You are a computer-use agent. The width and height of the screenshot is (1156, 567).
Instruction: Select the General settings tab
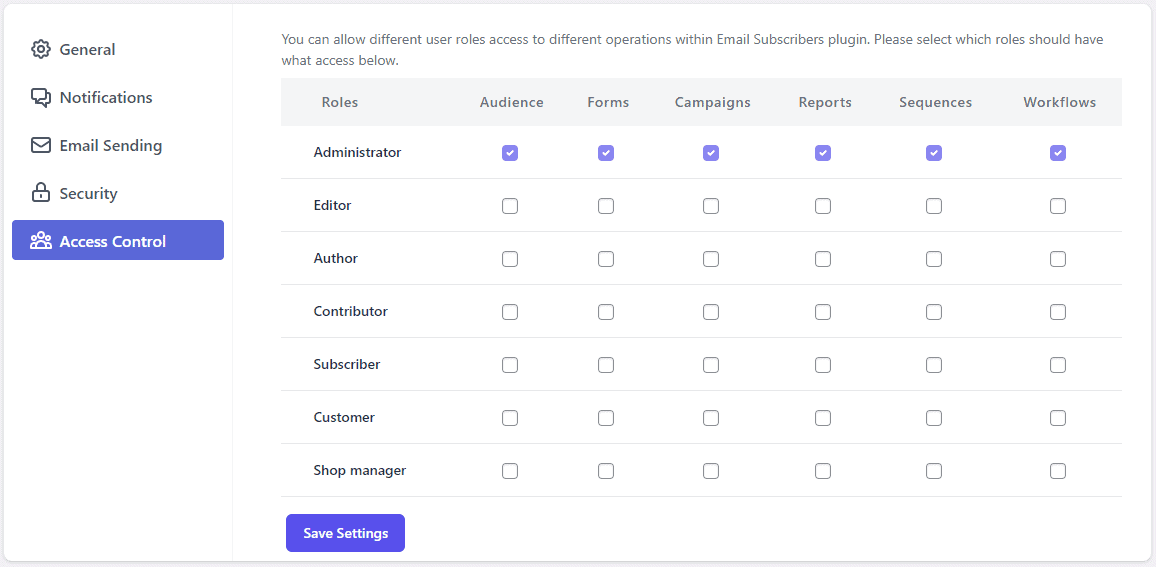[x=118, y=49]
